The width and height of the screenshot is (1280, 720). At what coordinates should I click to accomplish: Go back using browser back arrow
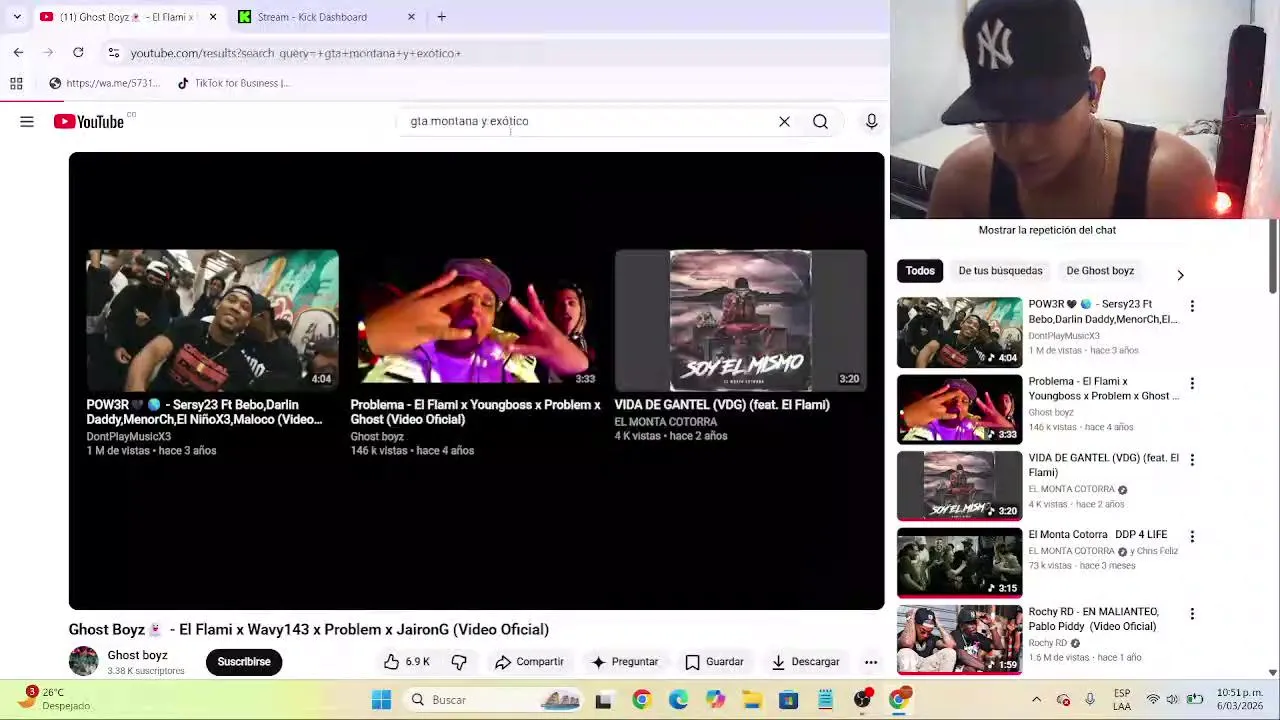click(18, 52)
